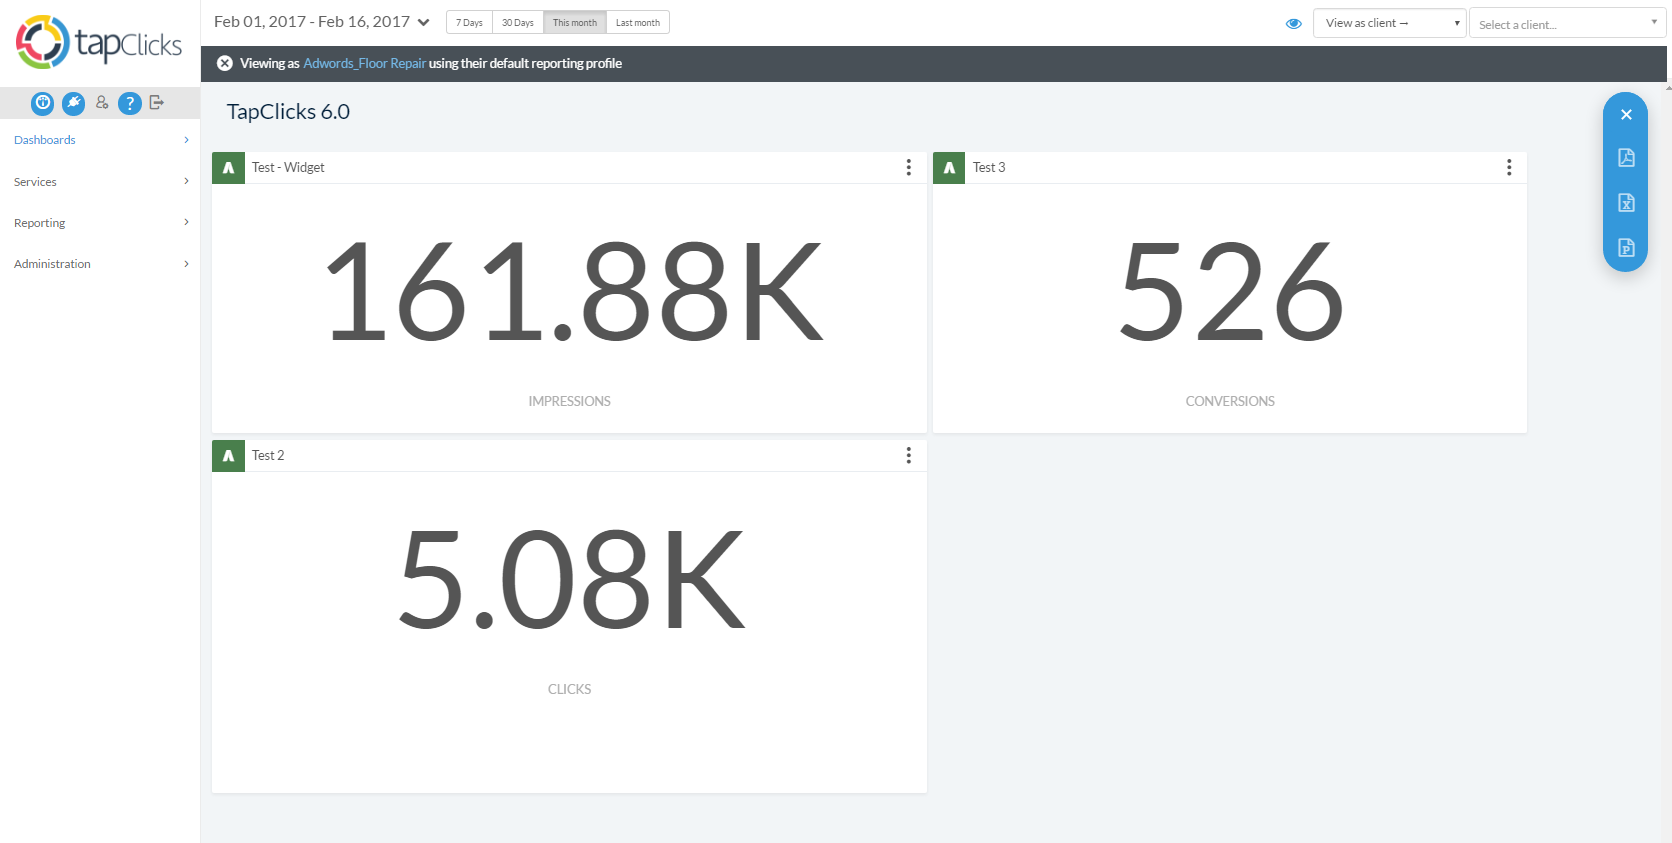Toggle the eye preview icon
The width and height of the screenshot is (1672, 843).
point(1293,23)
